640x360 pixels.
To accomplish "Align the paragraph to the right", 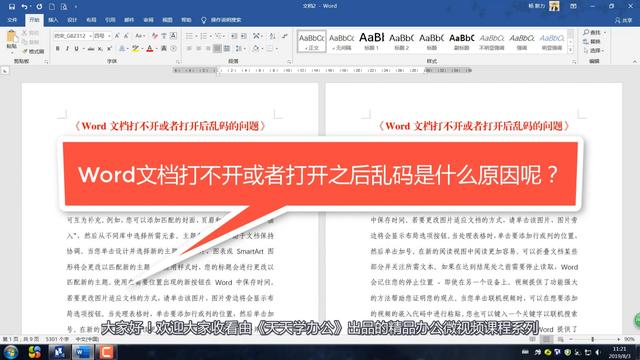I will click(x=208, y=49).
